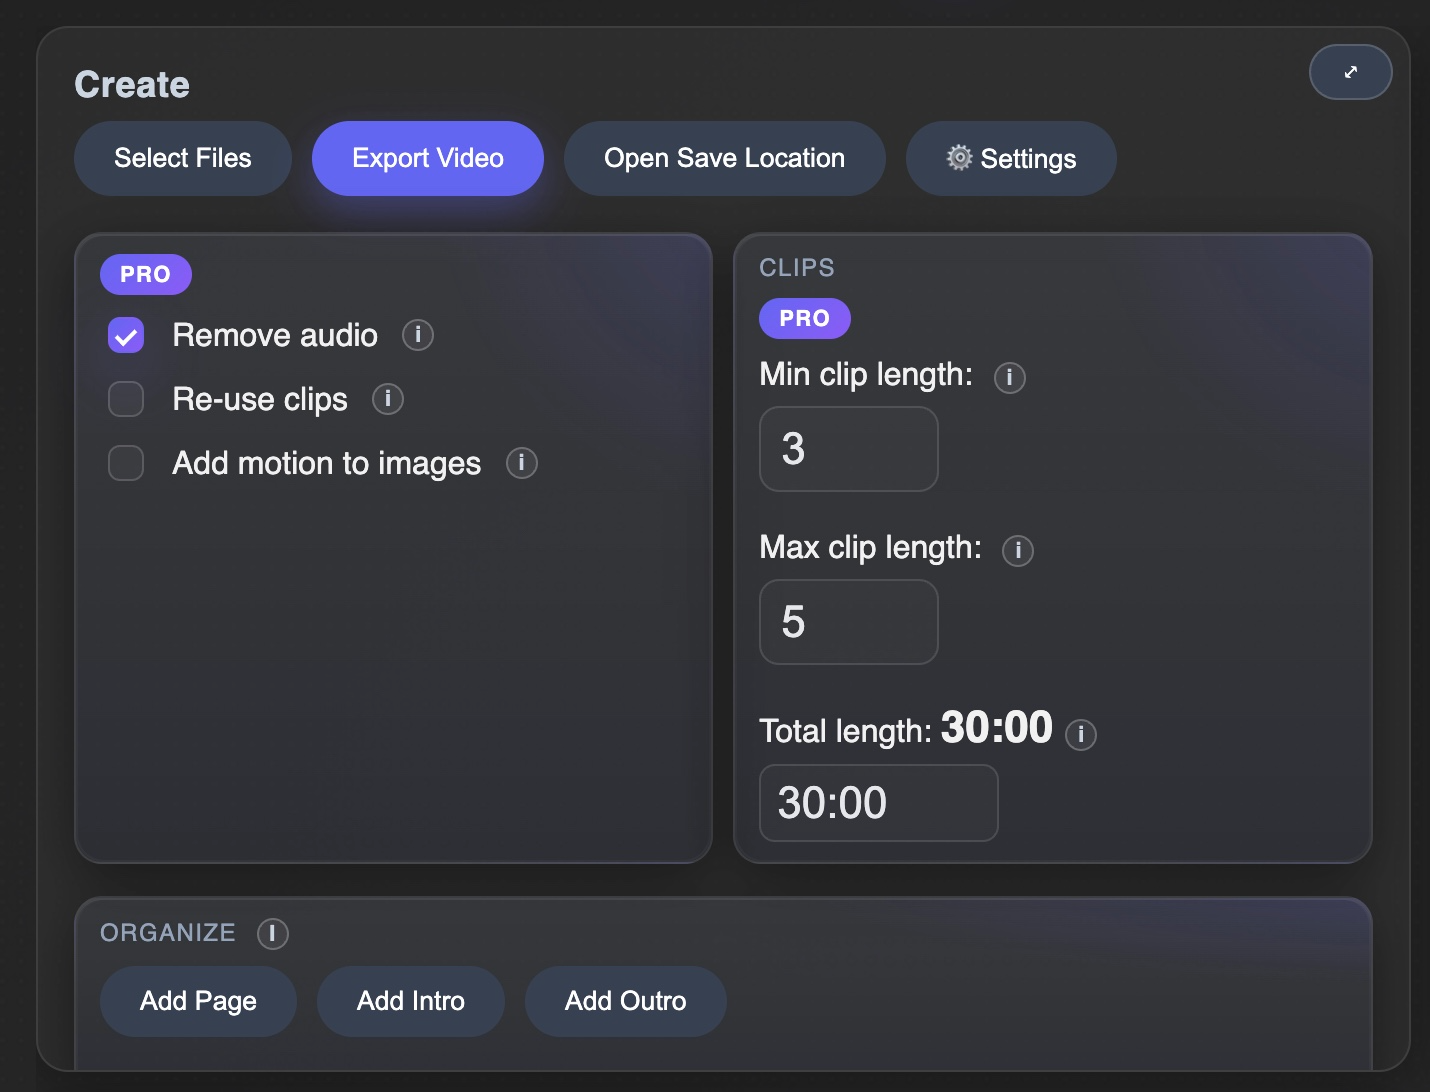Select the Min clip length input showing 3
The image size is (1430, 1092).
(848, 449)
